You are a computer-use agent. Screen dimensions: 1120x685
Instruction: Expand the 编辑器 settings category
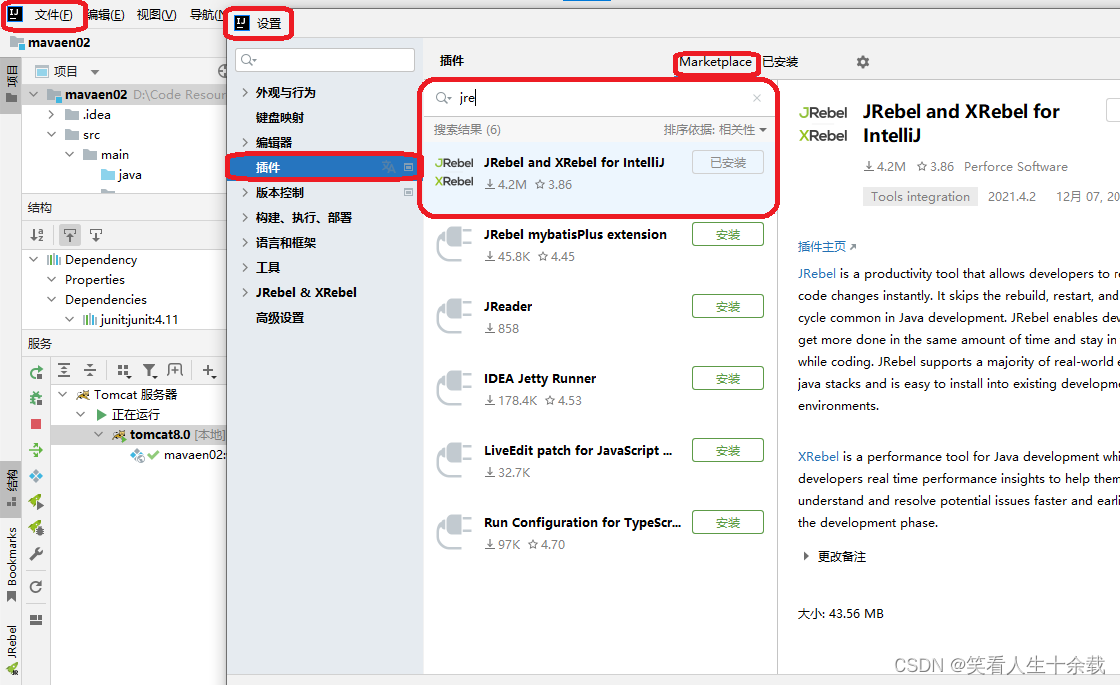245,142
